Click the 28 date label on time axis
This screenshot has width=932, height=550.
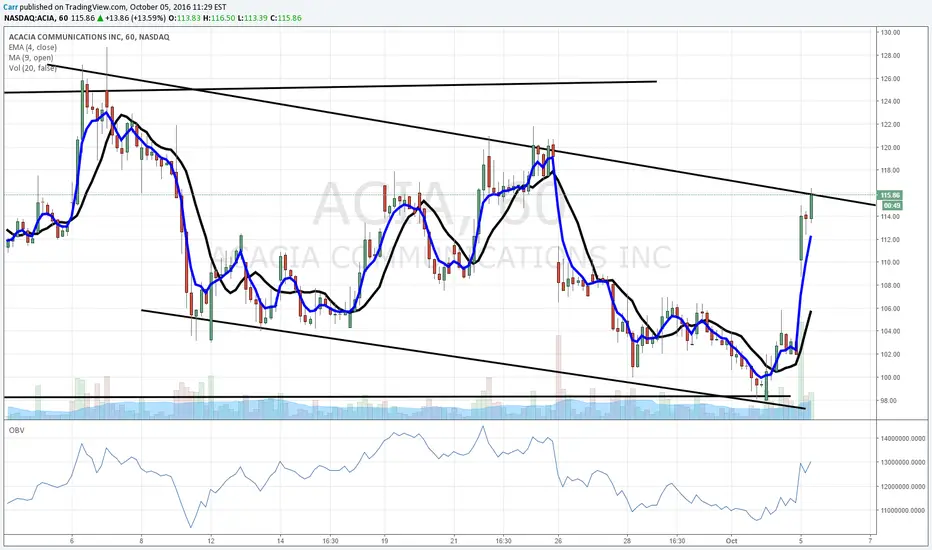[x=628, y=541]
